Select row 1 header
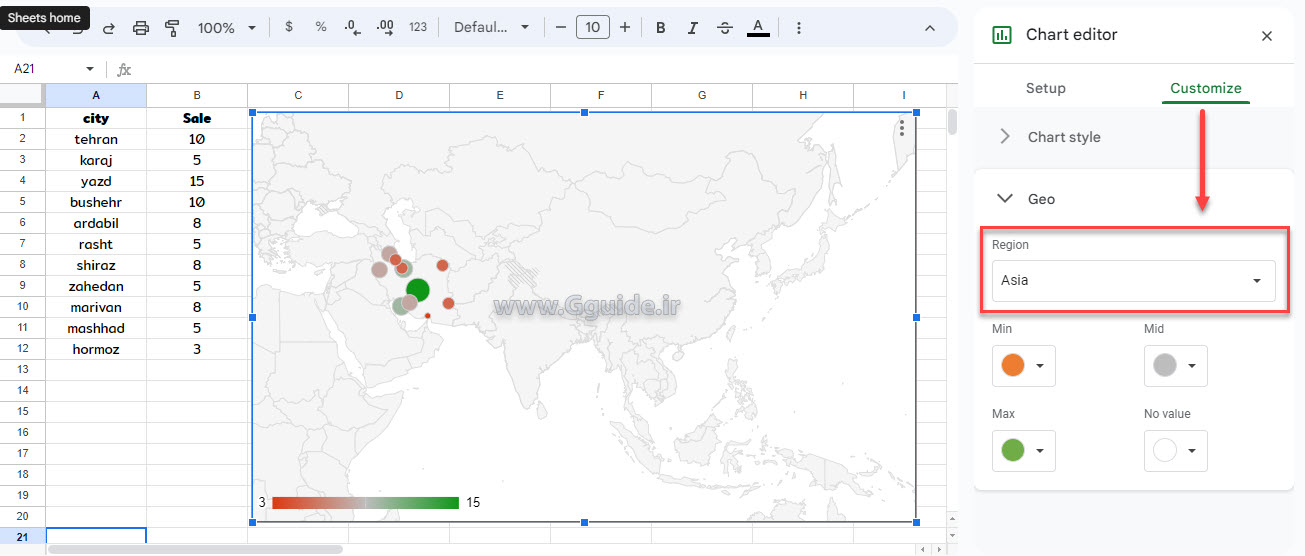1305x556 pixels. [x=22, y=118]
